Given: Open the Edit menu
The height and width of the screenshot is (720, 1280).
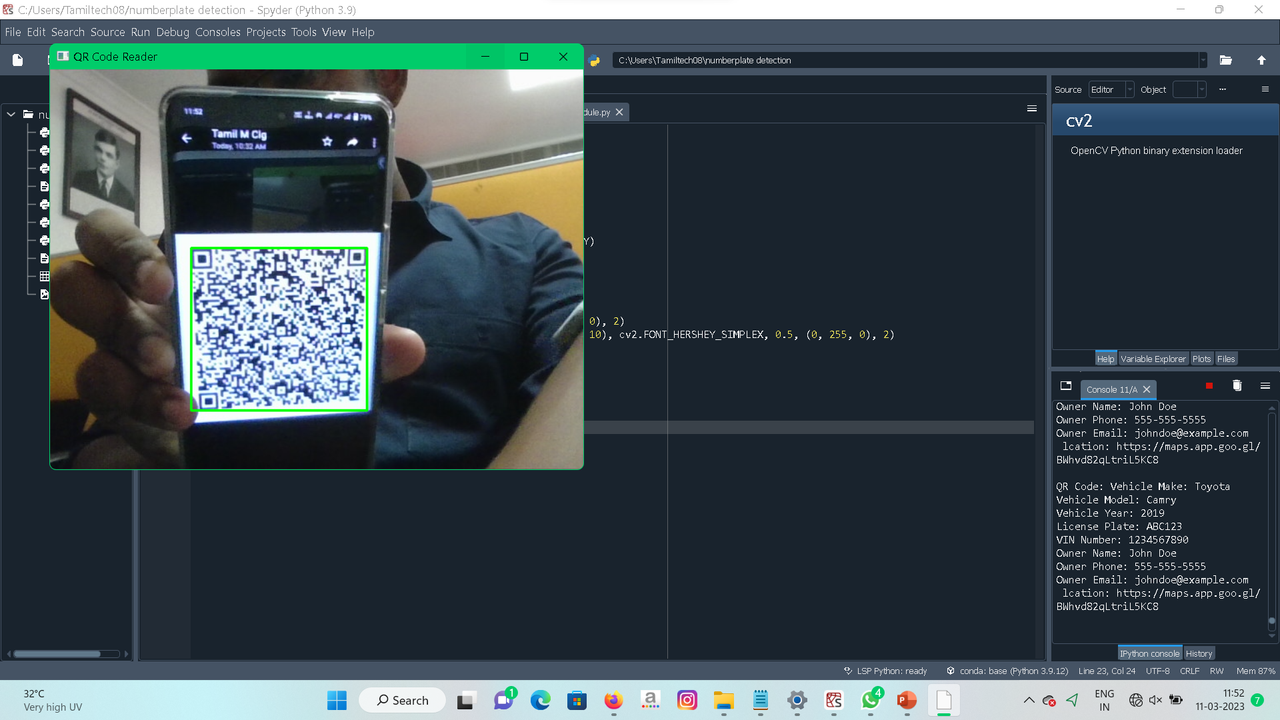Looking at the screenshot, I should pos(36,32).
